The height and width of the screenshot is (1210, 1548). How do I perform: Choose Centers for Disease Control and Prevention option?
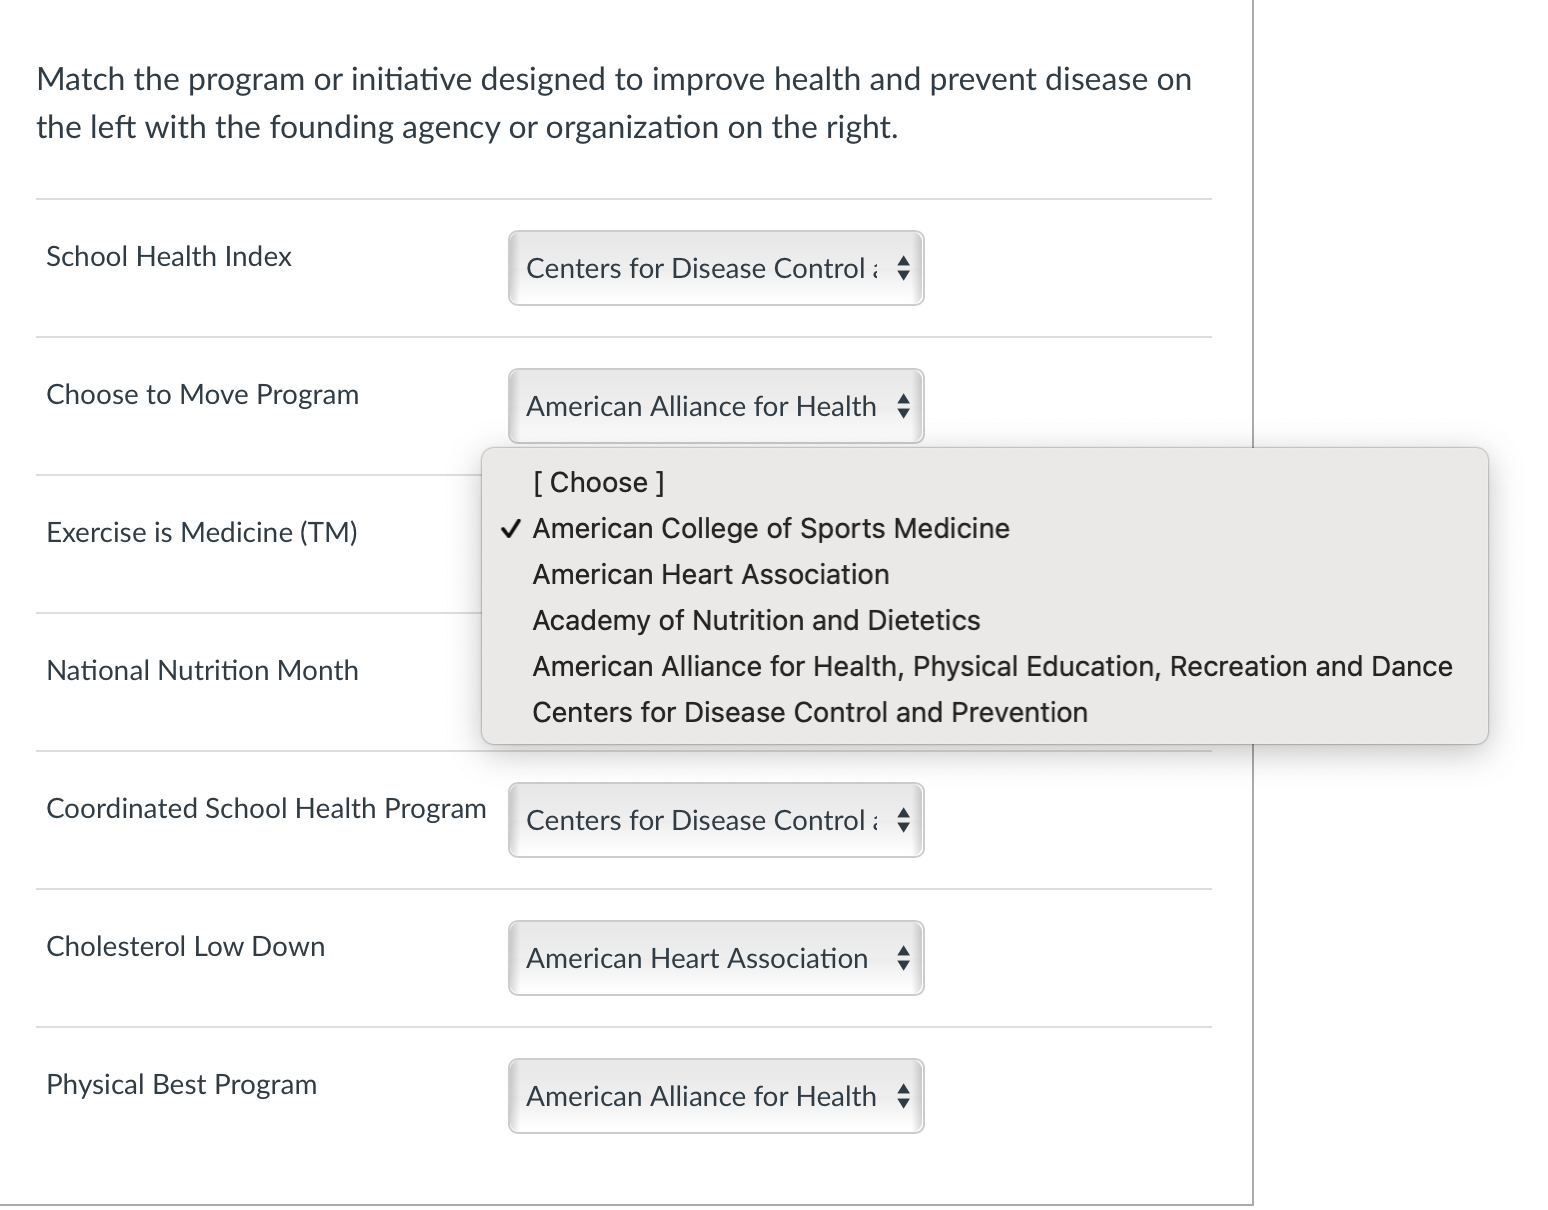coord(809,712)
